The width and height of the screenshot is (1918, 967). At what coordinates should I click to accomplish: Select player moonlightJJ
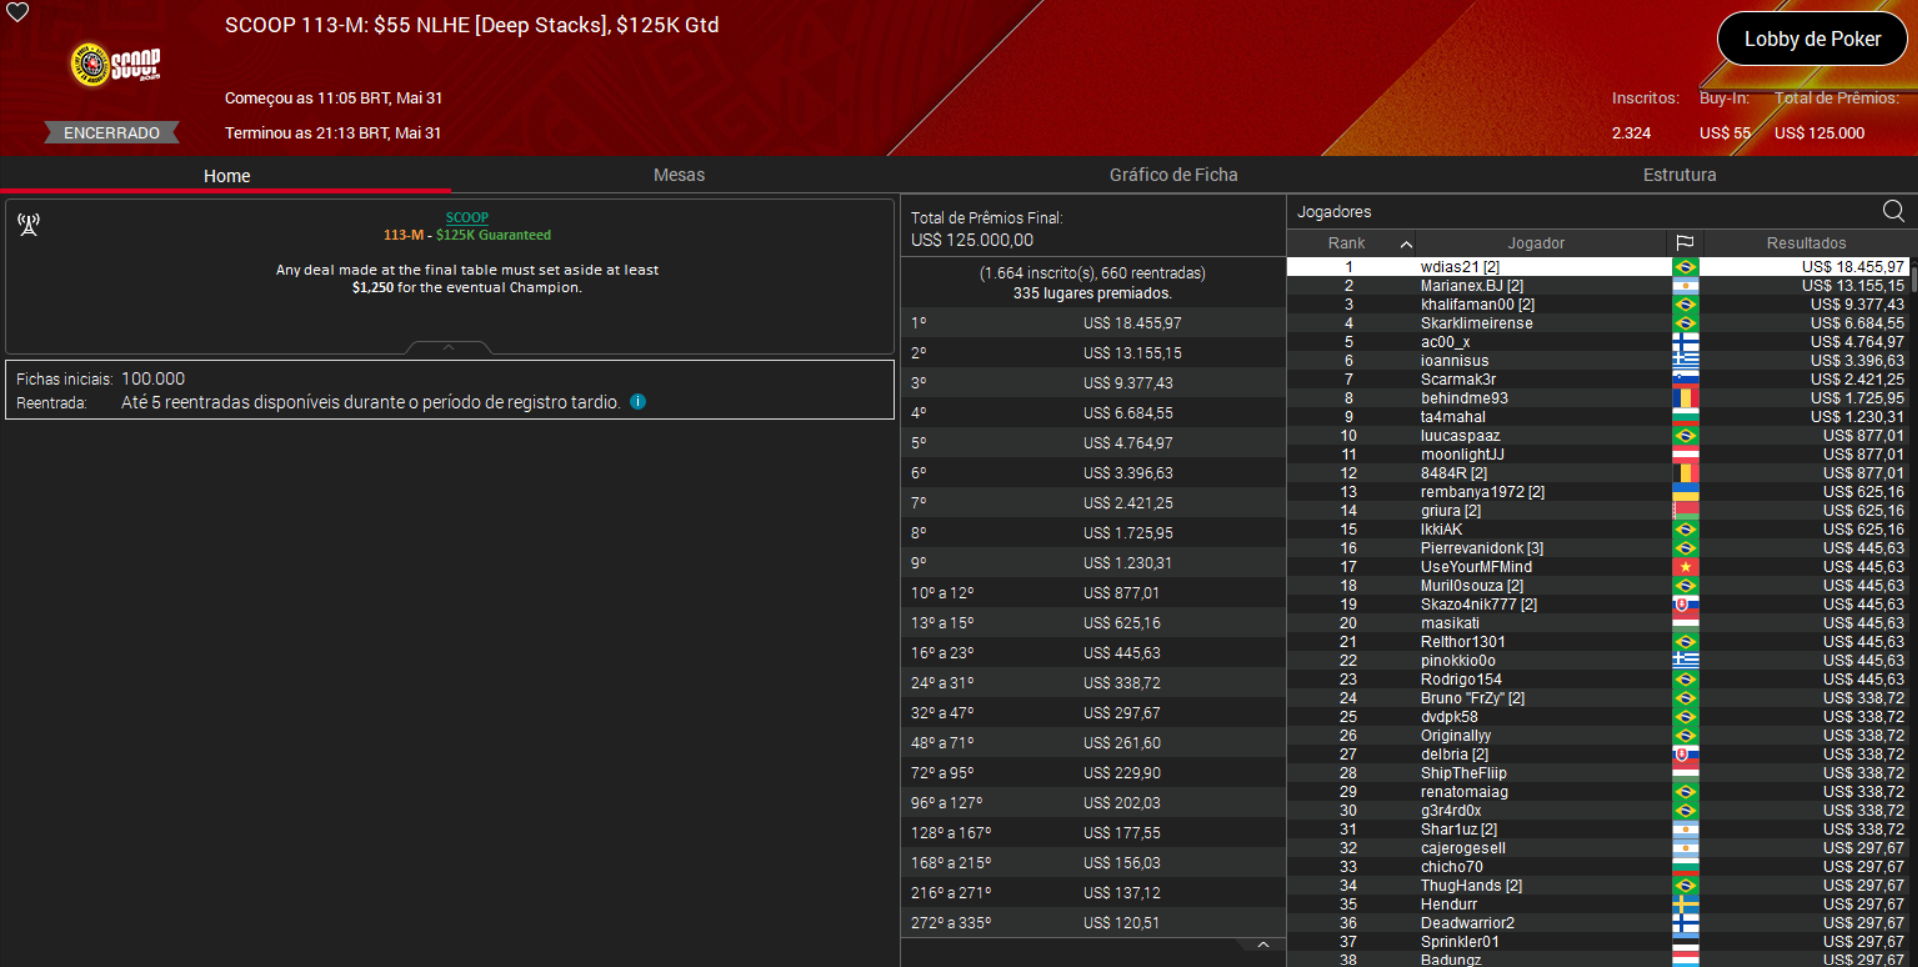coord(1462,455)
